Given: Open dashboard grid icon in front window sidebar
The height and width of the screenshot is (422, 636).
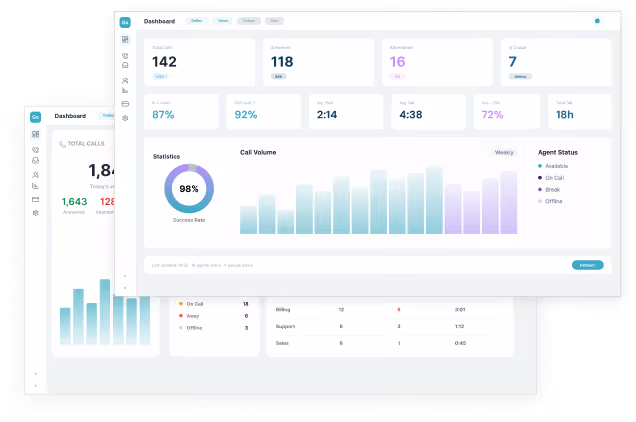Looking at the screenshot, I should pos(125,39).
